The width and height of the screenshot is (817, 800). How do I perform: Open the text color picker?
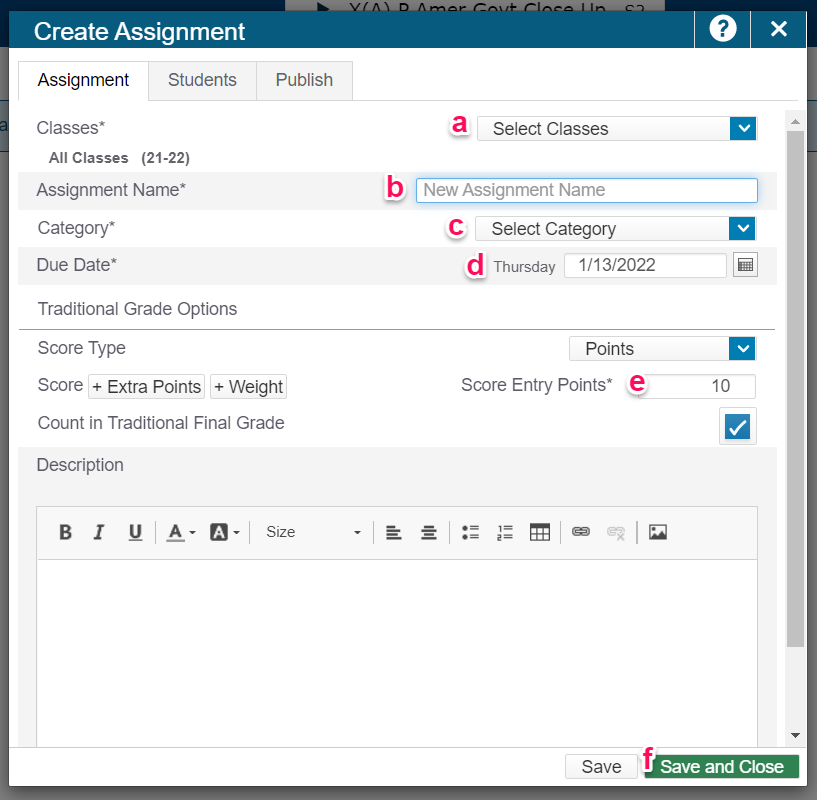click(180, 532)
